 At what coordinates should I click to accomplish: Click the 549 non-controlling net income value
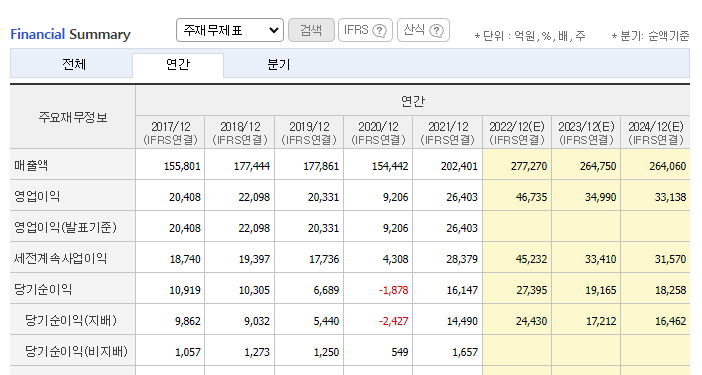[x=400, y=352]
